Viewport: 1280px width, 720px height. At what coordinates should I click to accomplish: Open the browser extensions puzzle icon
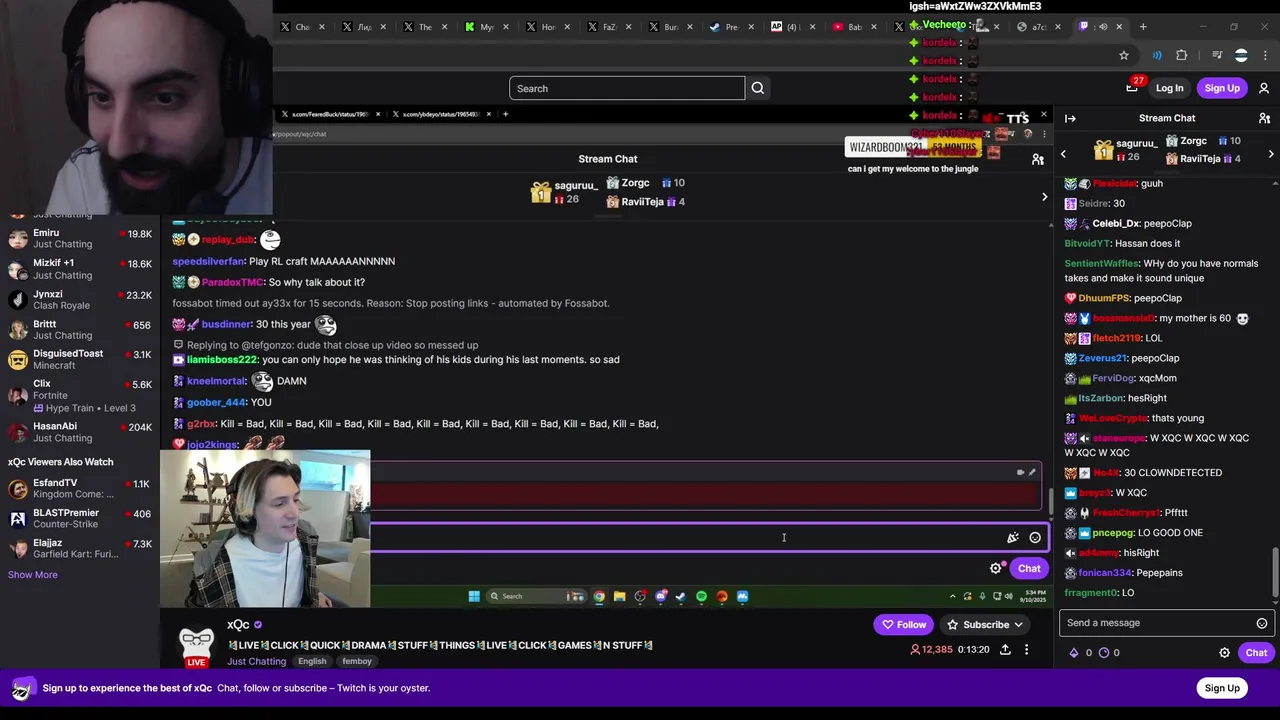(1182, 55)
